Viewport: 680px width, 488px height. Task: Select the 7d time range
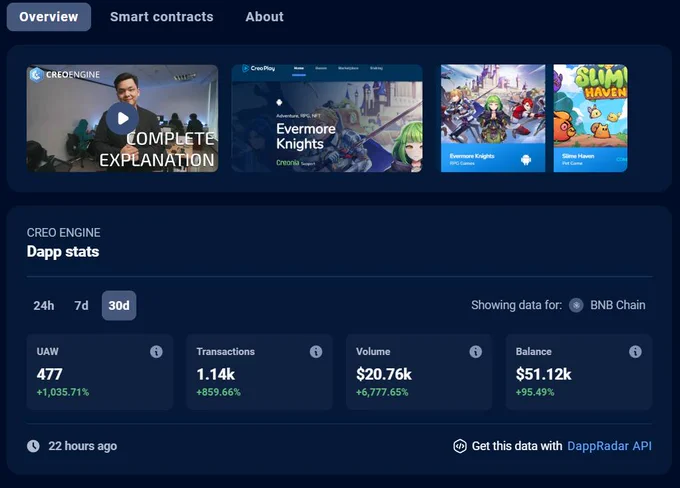pos(81,306)
